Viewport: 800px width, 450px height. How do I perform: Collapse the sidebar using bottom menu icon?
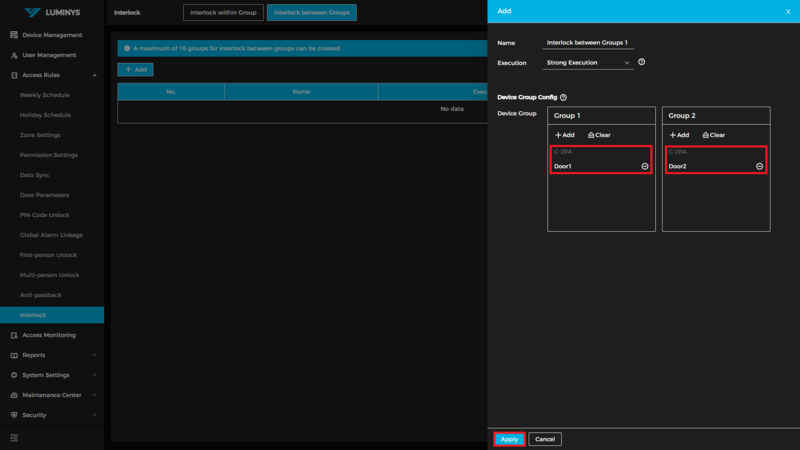point(14,438)
